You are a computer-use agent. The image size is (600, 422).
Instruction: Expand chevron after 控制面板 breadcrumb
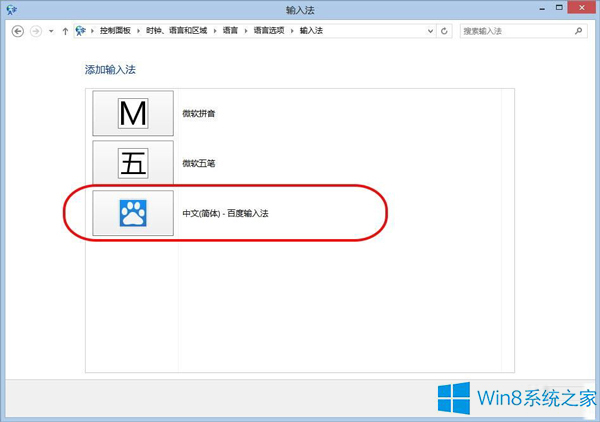[139, 31]
